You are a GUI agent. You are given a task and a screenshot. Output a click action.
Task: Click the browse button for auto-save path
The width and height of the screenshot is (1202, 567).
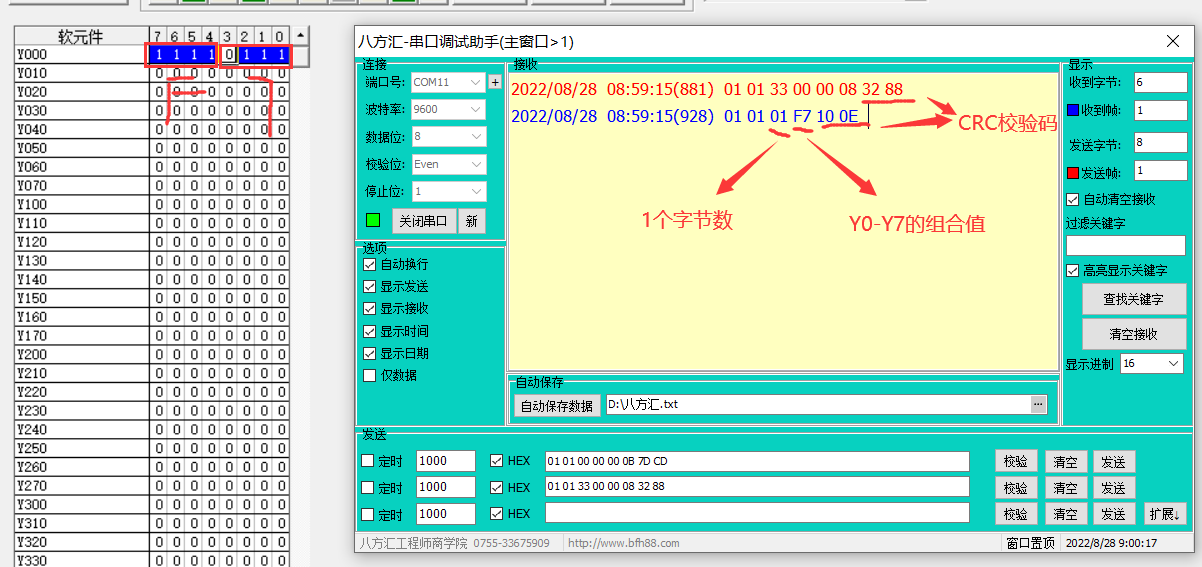1038,404
